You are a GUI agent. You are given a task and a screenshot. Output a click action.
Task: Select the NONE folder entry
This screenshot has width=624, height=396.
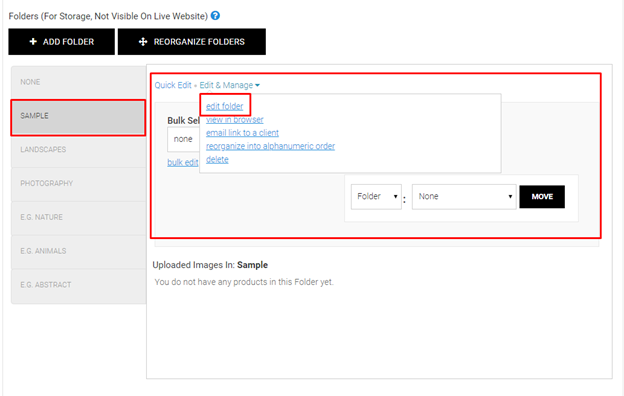point(78,83)
